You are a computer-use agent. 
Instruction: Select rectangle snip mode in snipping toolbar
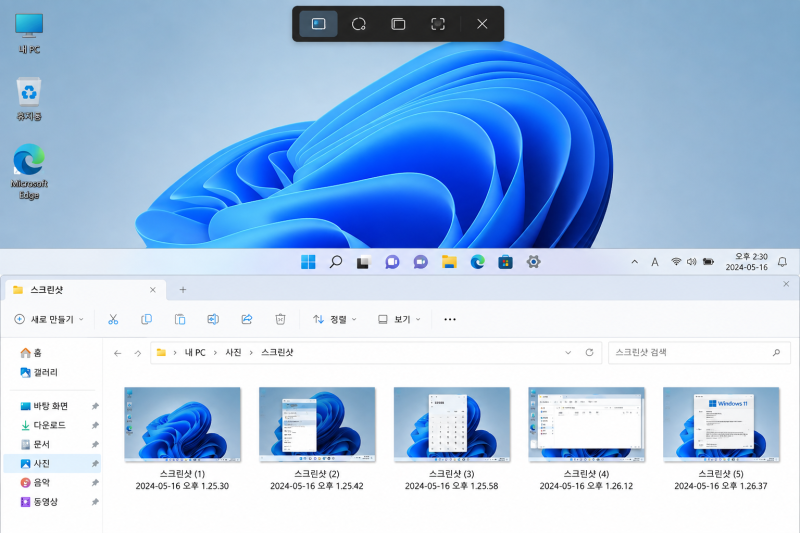[x=318, y=24]
